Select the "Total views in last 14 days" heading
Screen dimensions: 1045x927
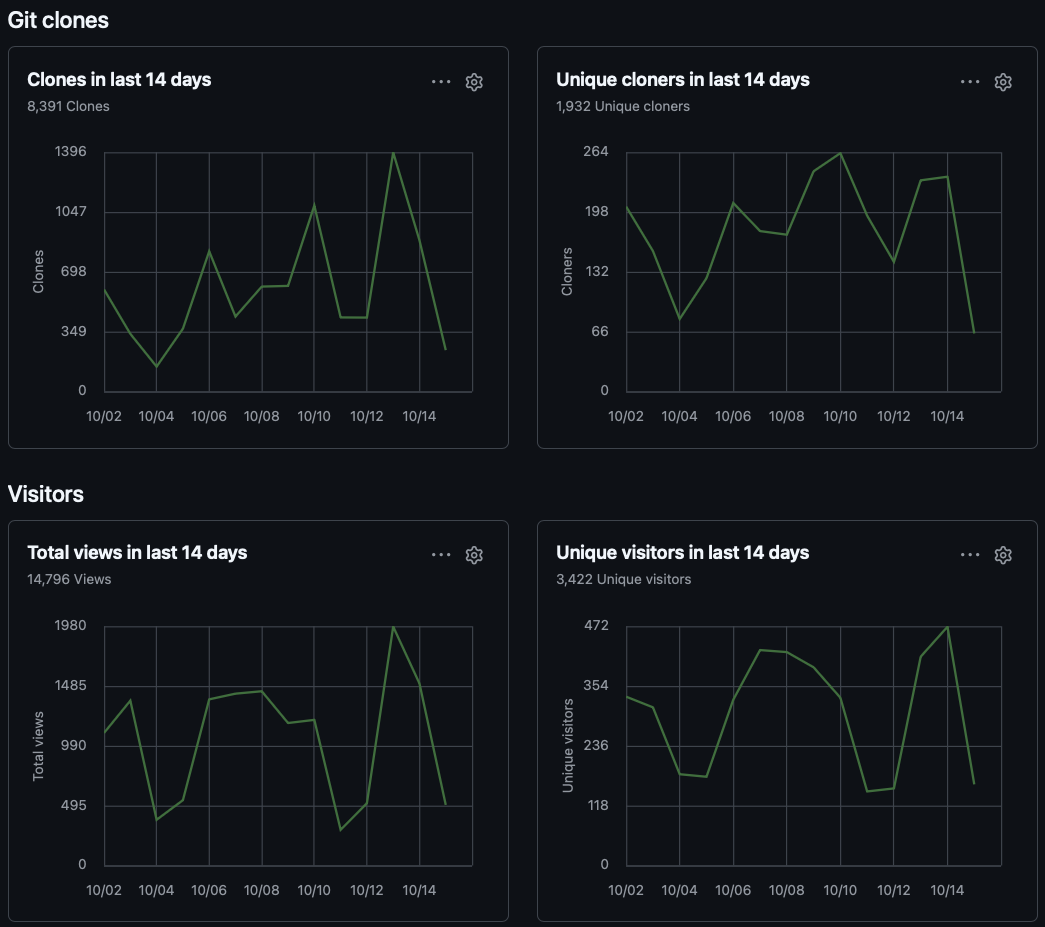click(137, 553)
